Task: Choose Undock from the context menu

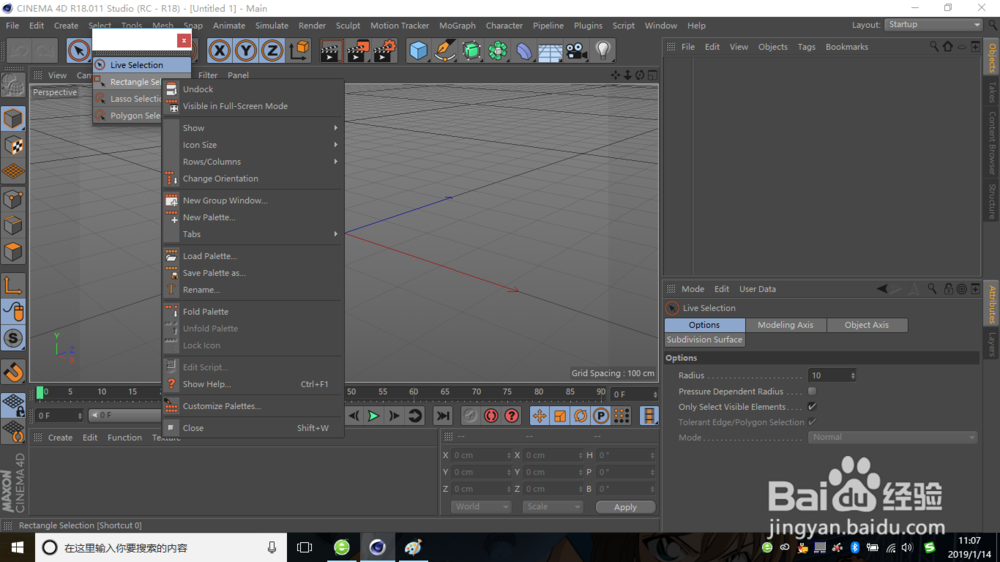Action: point(254,89)
